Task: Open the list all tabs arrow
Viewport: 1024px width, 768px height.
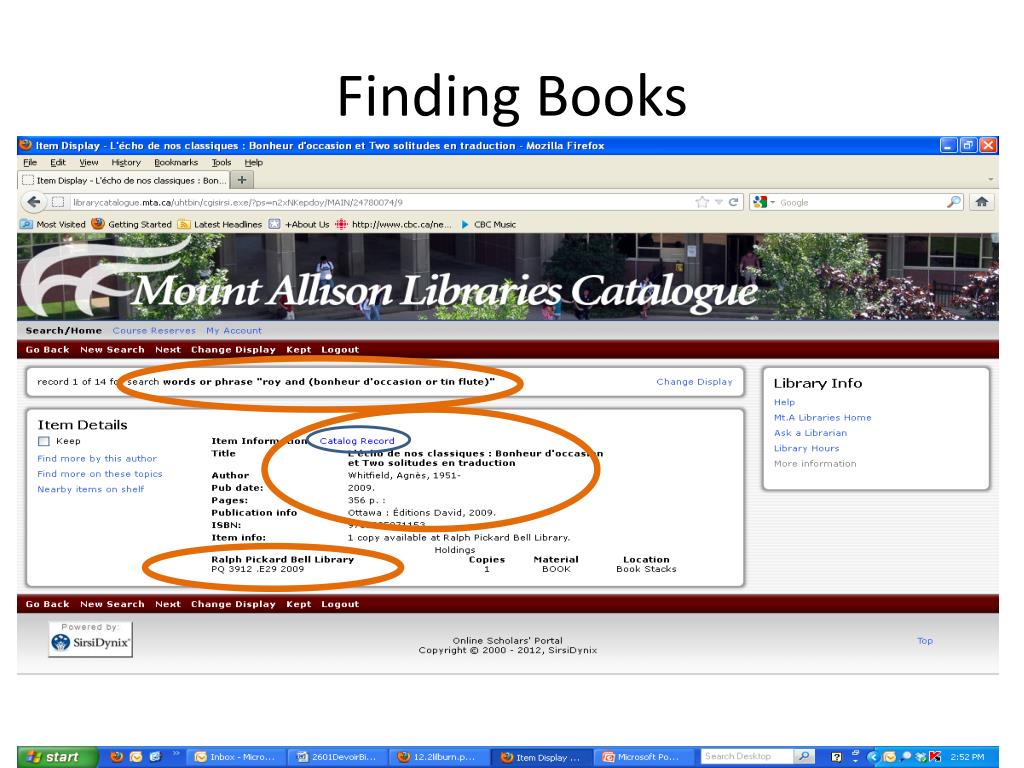Action: point(990,180)
